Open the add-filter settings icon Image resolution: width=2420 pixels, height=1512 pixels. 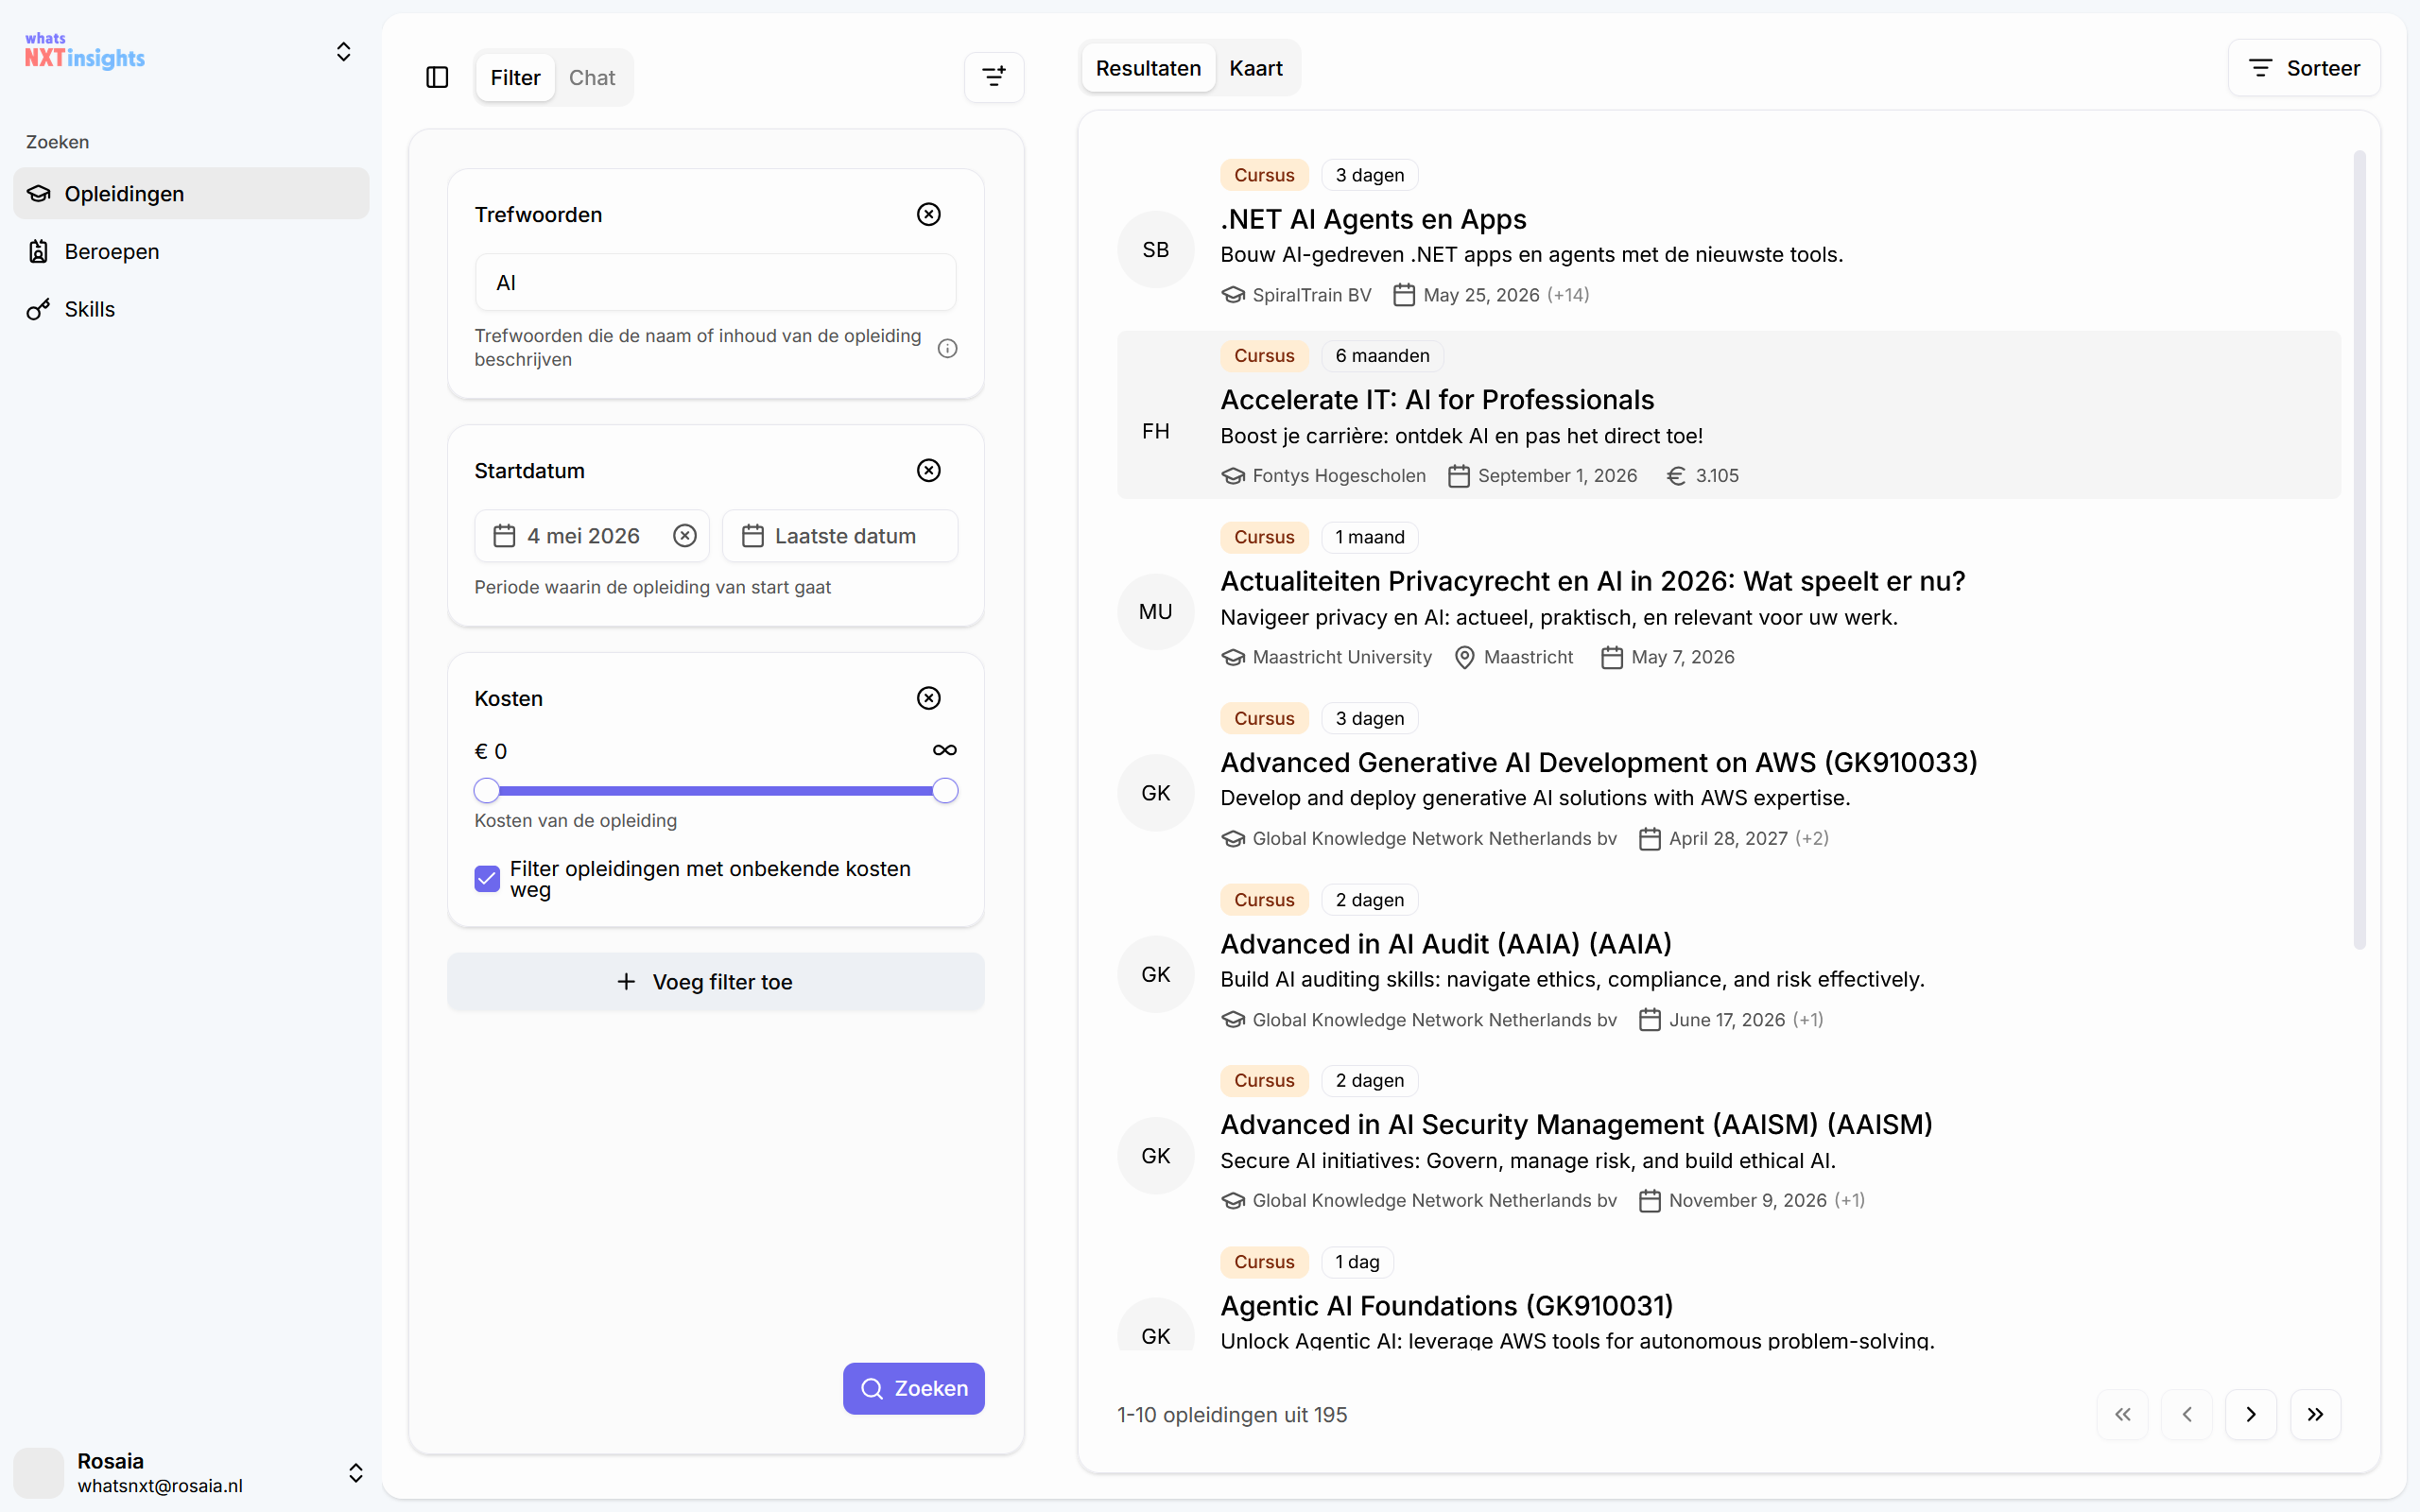994,77
